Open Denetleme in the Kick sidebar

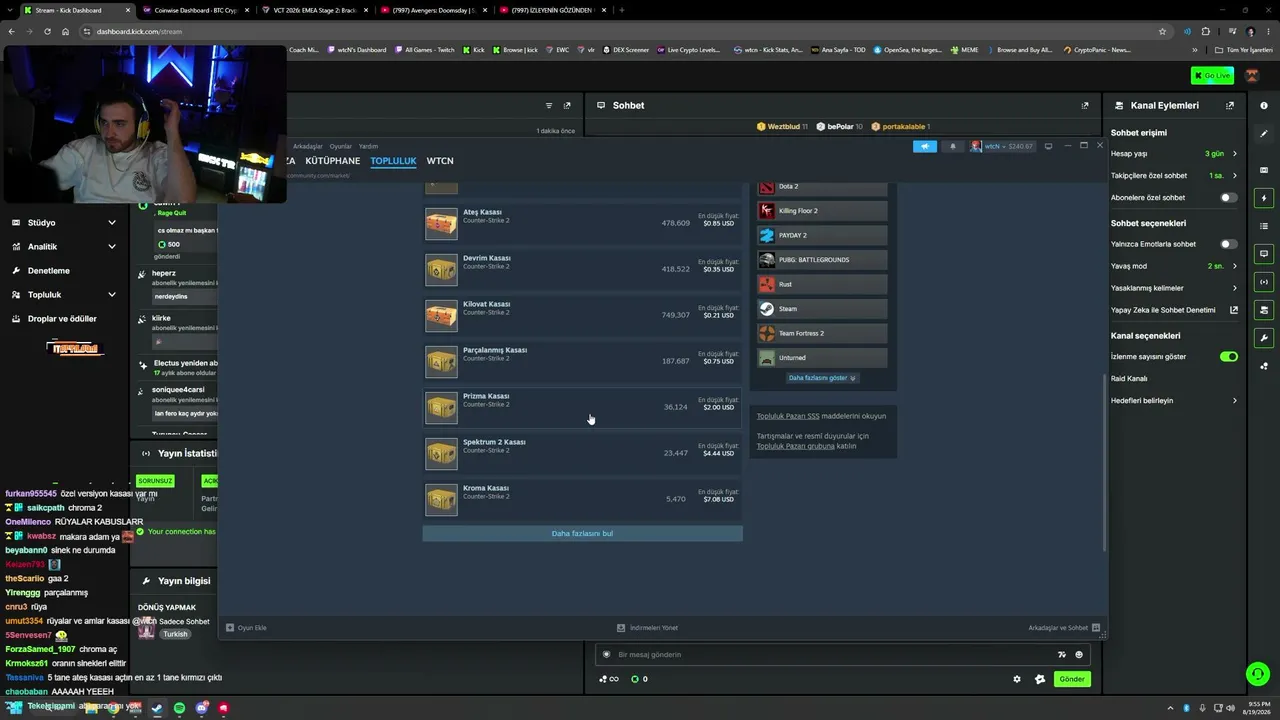pyautogui.click(x=64, y=271)
